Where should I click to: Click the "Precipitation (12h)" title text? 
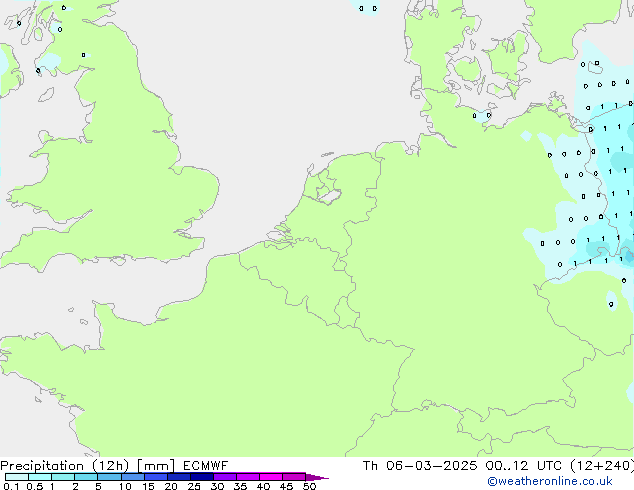pyautogui.click(x=65, y=466)
